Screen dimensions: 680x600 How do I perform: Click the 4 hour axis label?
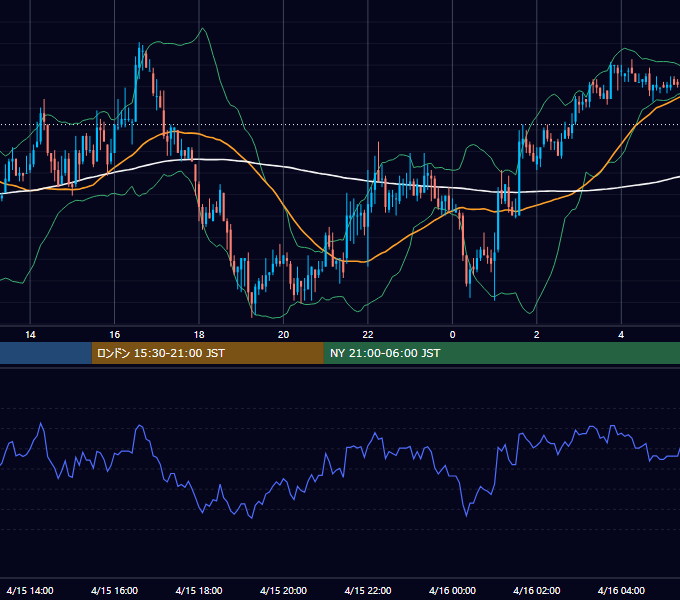(621, 335)
